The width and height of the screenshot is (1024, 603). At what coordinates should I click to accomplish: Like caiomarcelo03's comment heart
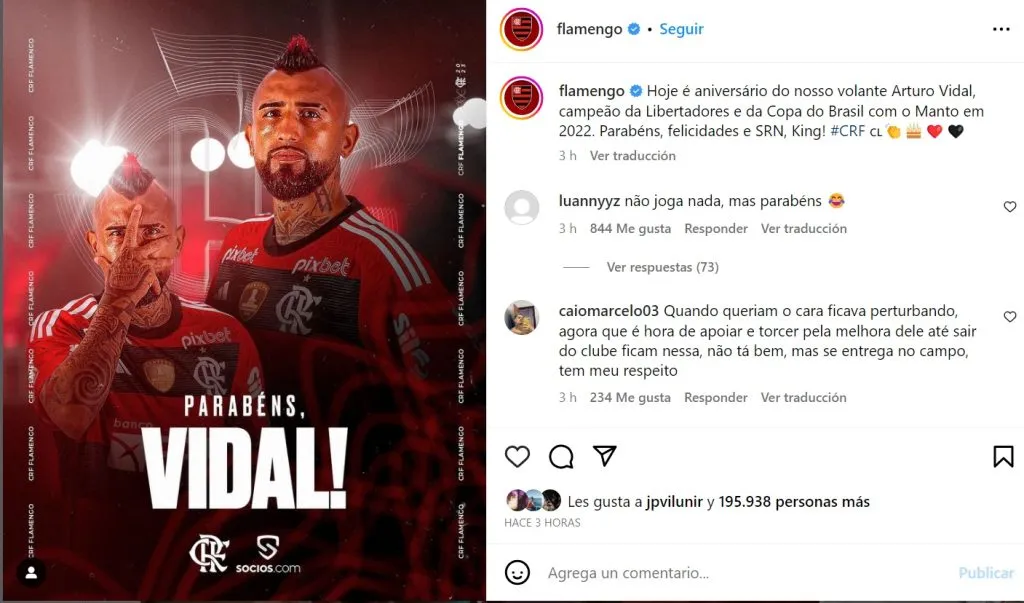pyautogui.click(x=1010, y=316)
